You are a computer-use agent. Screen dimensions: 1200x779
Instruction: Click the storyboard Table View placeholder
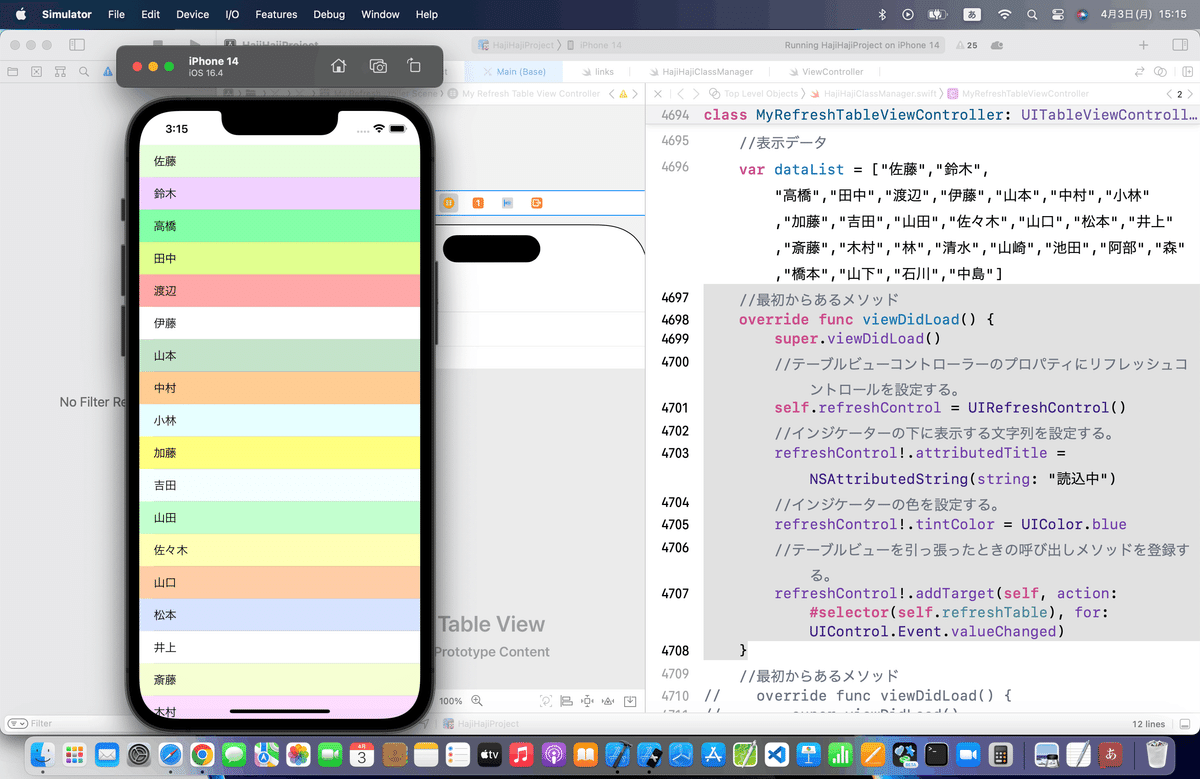491,624
